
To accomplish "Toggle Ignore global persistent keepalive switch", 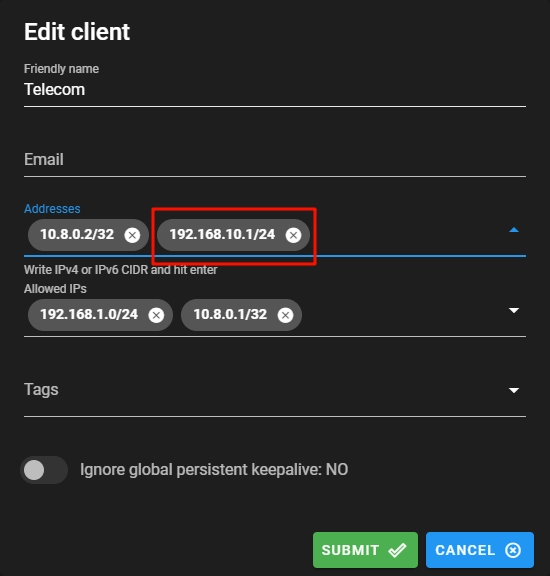I will [x=44, y=470].
